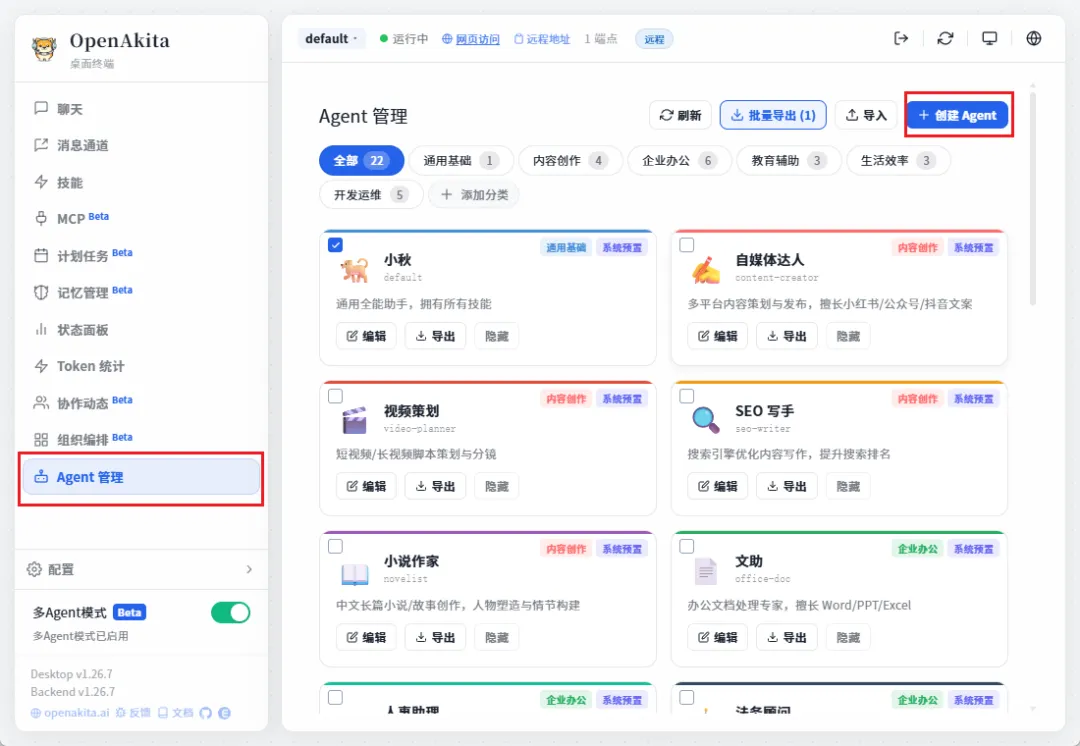Click the 导入 import button
This screenshot has width=1080, height=746.
[866, 115]
